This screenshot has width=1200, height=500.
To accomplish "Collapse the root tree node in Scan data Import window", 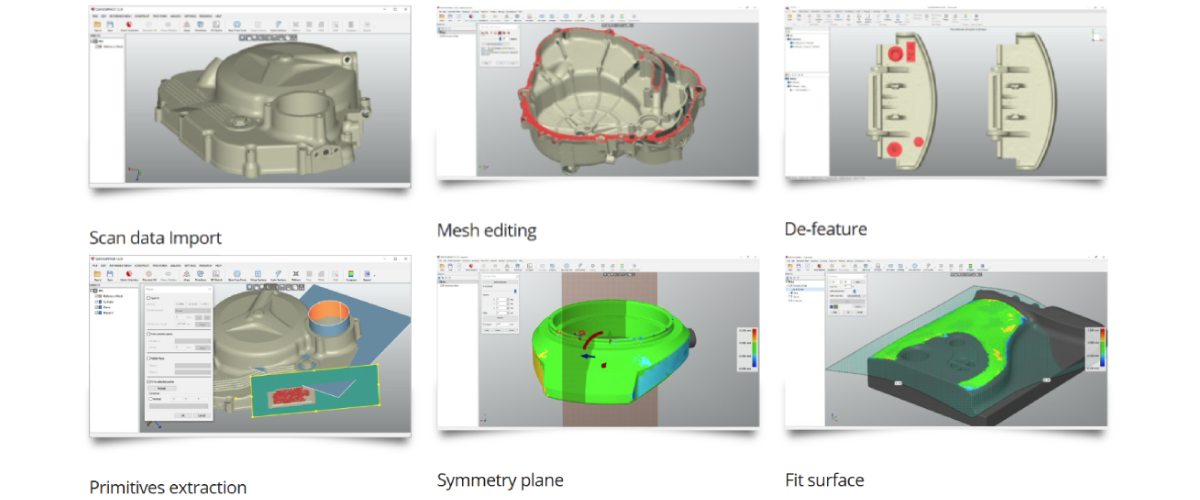I will click(x=93, y=42).
